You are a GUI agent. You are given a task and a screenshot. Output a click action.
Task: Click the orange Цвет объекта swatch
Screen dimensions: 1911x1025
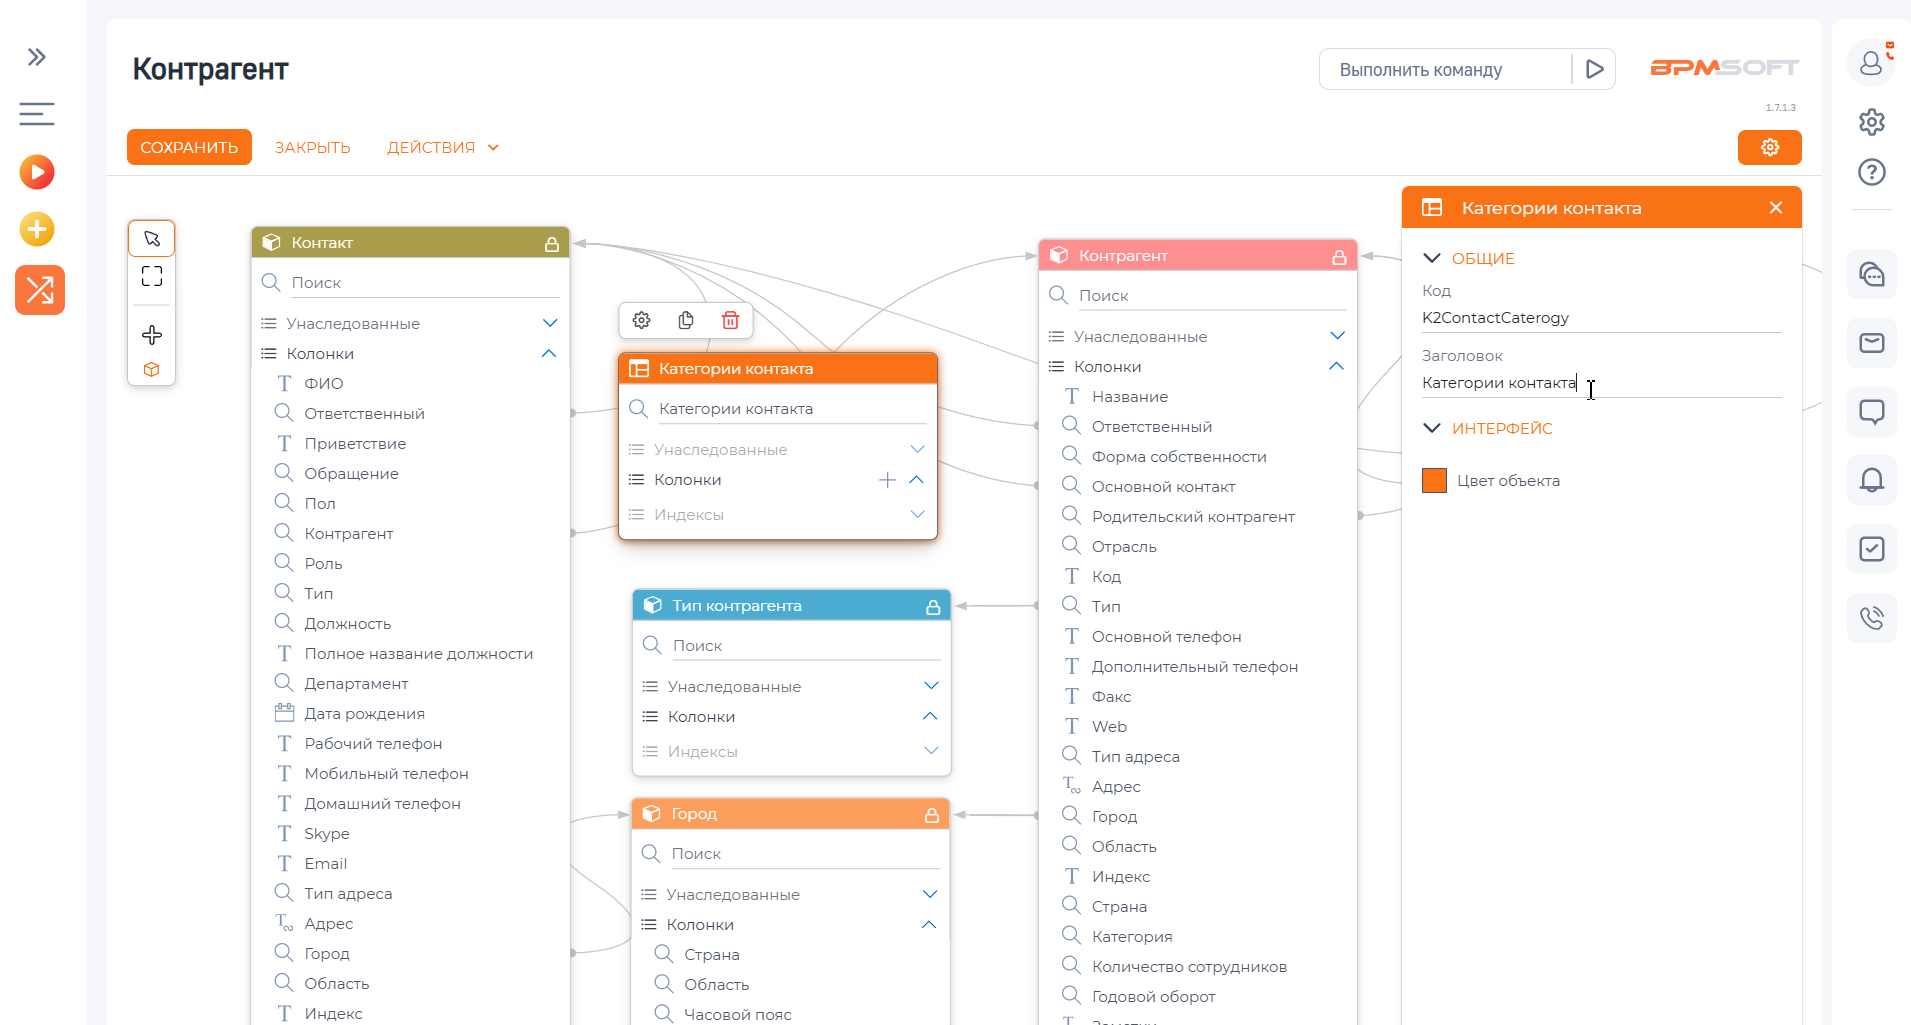(1434, 481)
